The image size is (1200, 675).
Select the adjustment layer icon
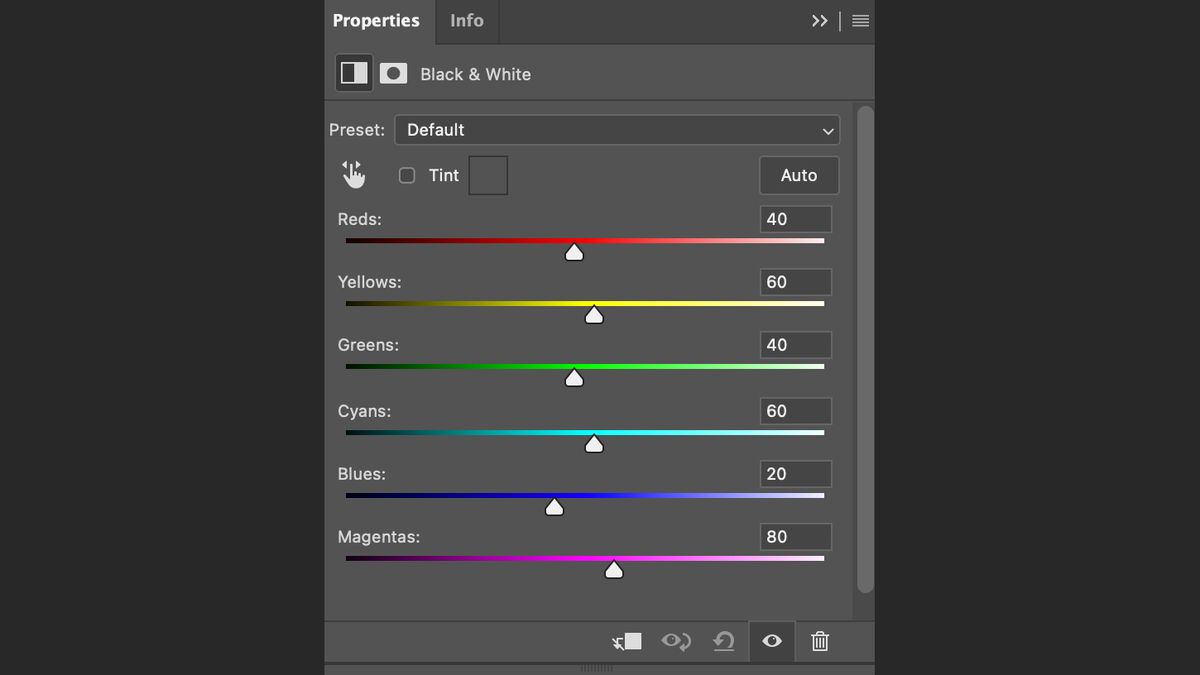354,73
